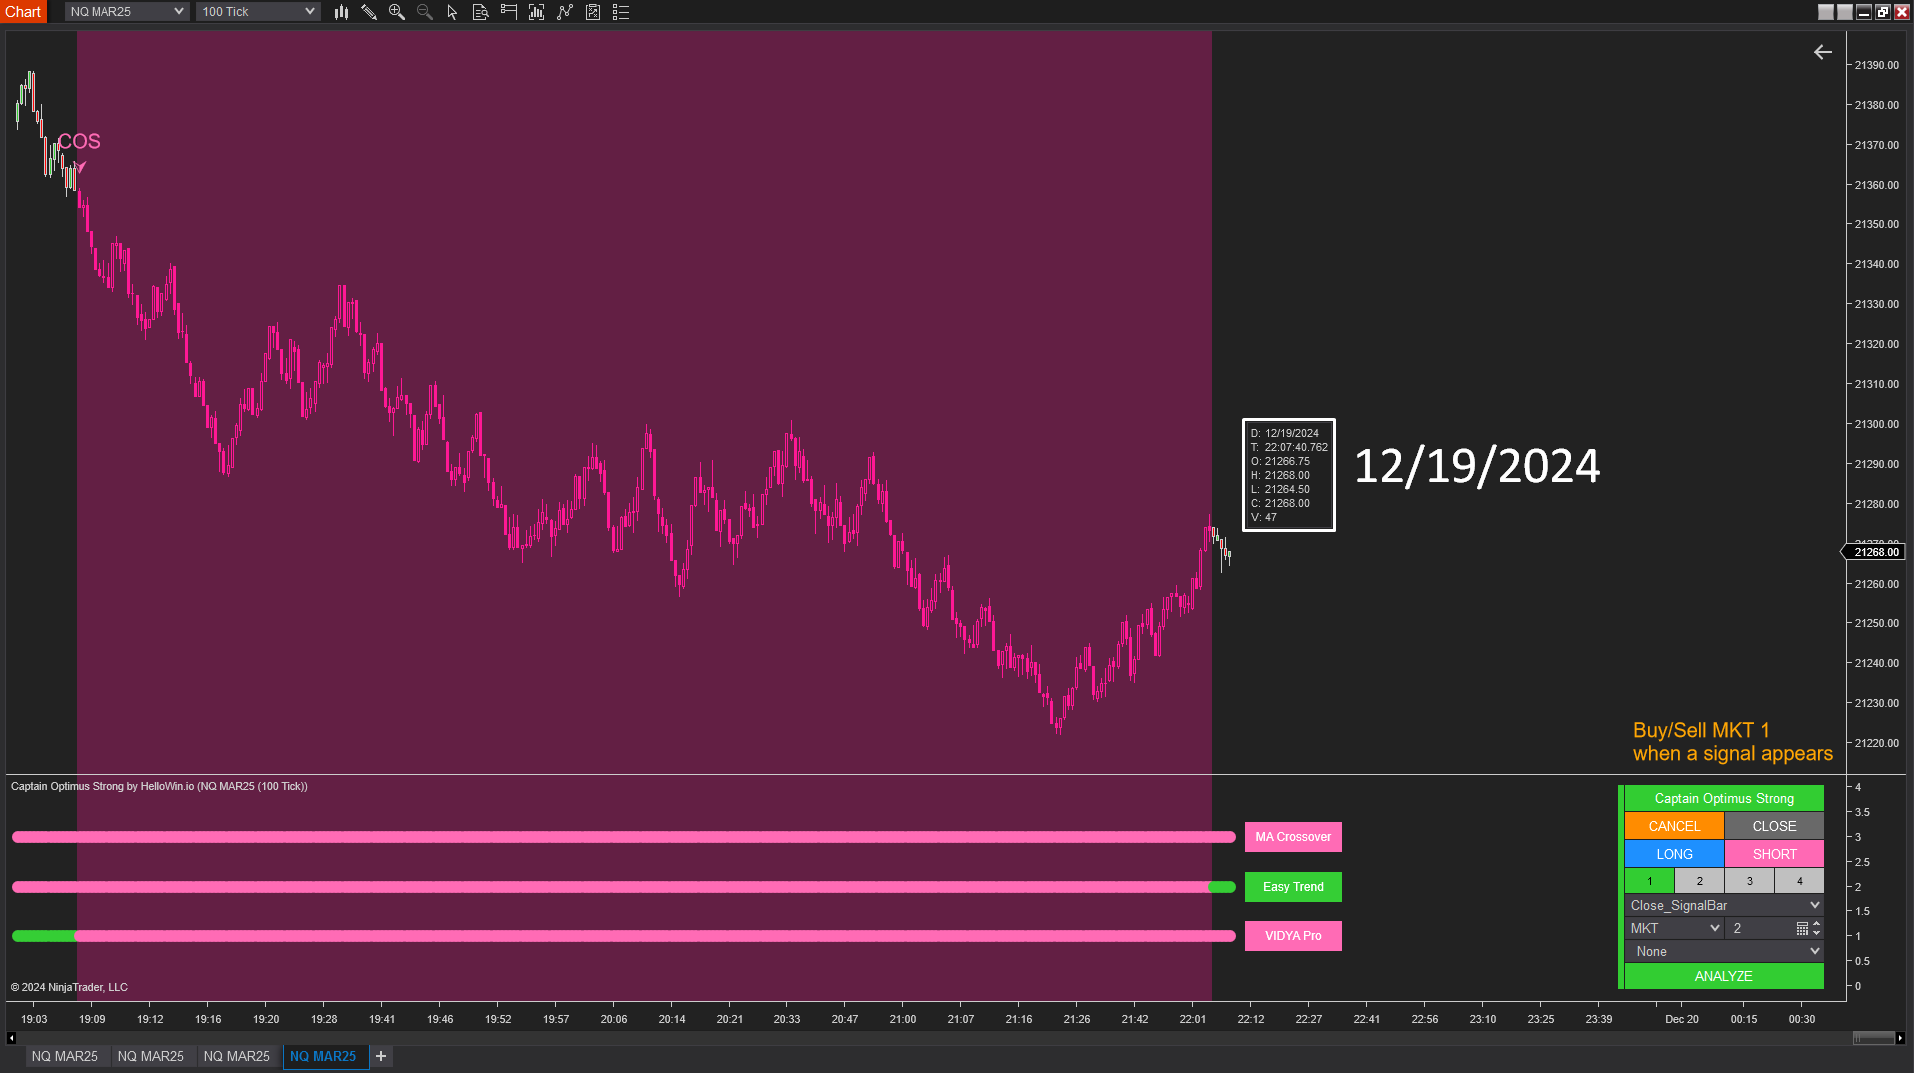Click the zoom out magnifier icon

(425, 12)
